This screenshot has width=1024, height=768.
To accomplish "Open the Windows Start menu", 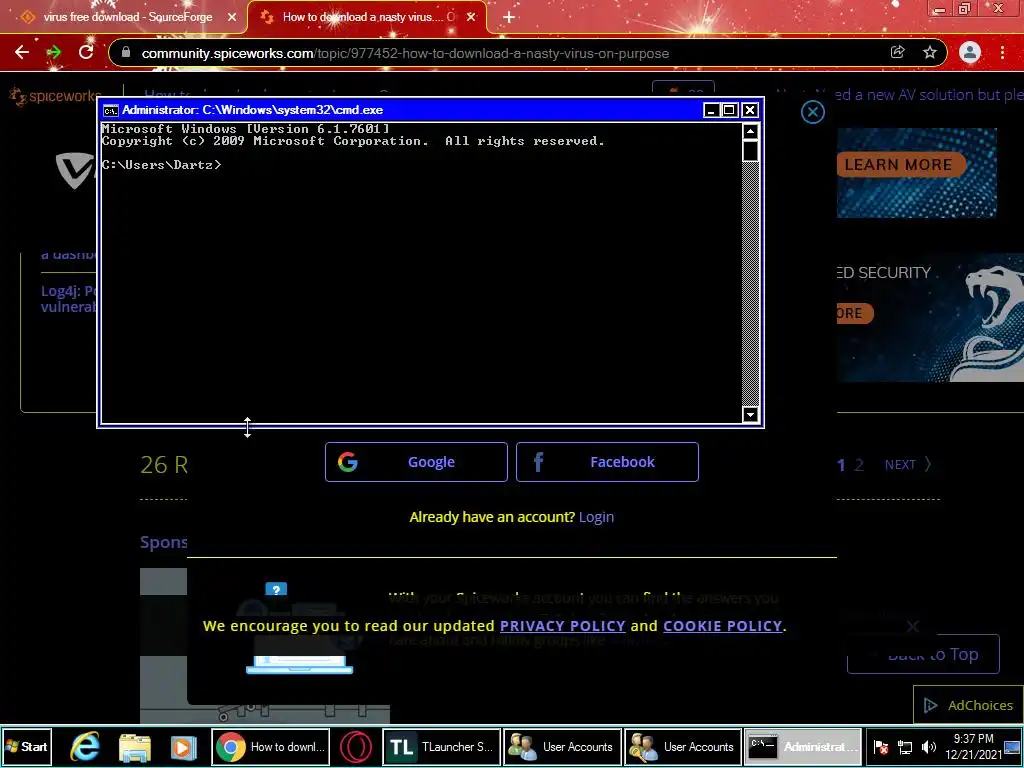I will pyautogui.click(x=27, y=746).
